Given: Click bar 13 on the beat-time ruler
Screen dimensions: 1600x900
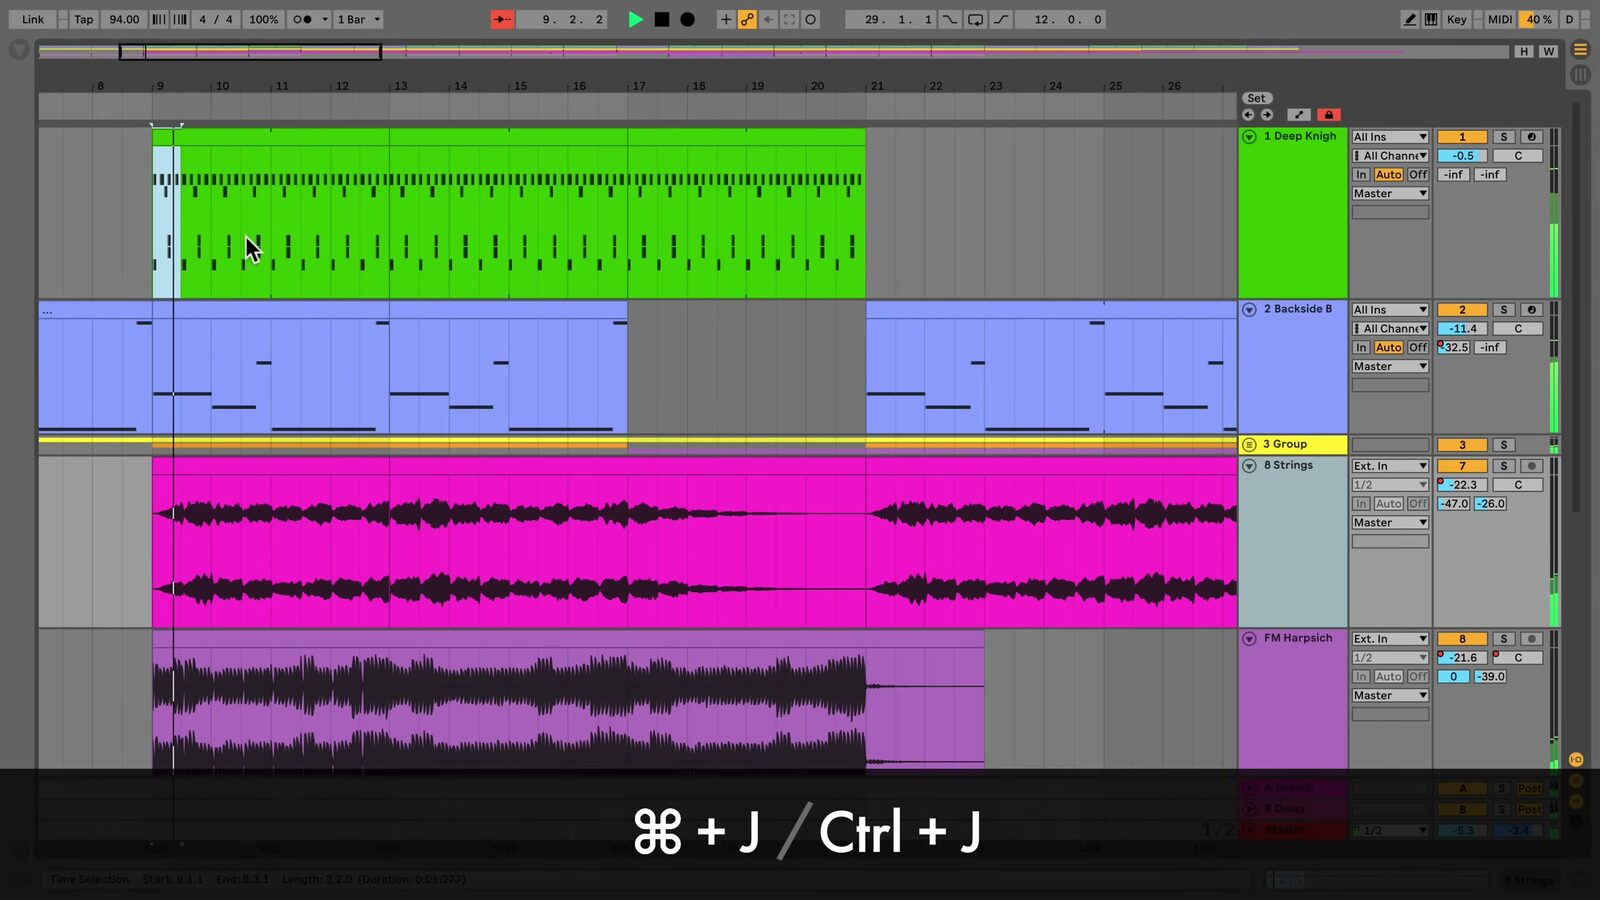Looking at the screenshot, I should coord(400,86).
